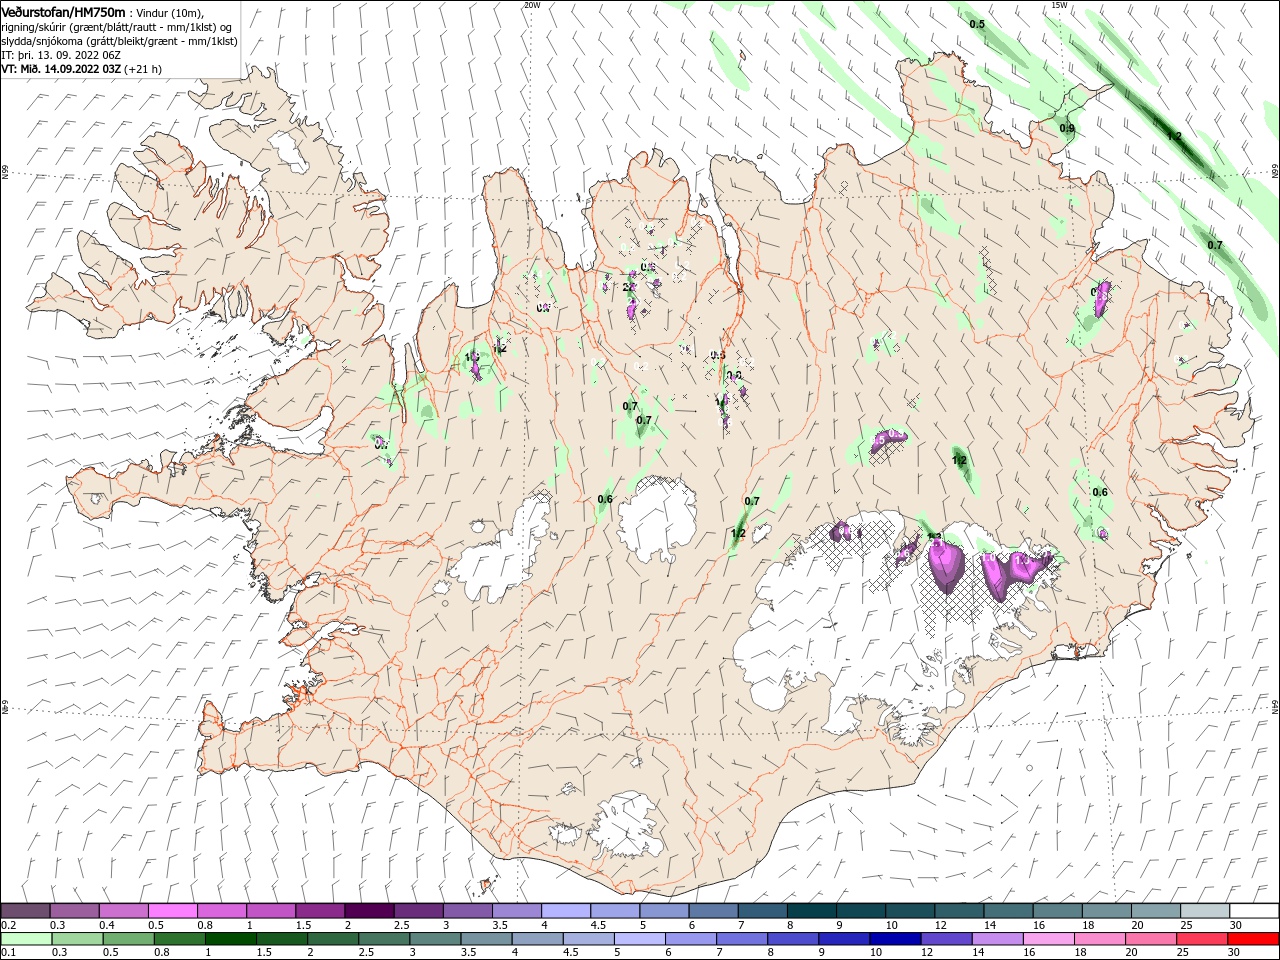Click the 0.1 label under lower legend row
This screenshot has height=960, width=1280.
(x=8, y=952)
